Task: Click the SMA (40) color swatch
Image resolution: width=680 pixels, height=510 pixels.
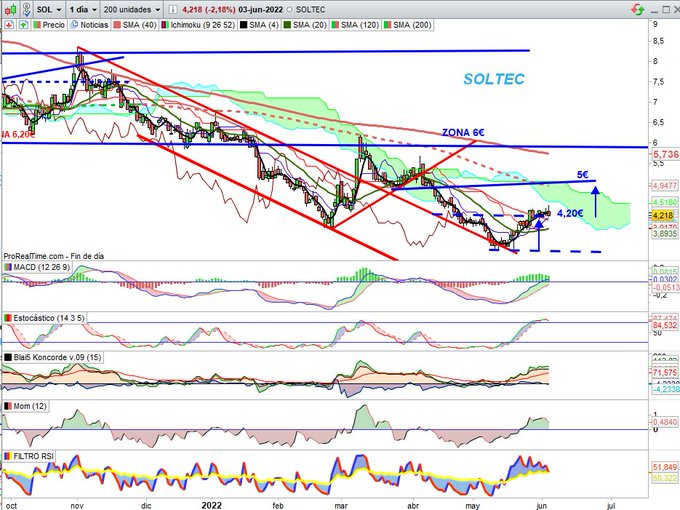Action: 117,25
